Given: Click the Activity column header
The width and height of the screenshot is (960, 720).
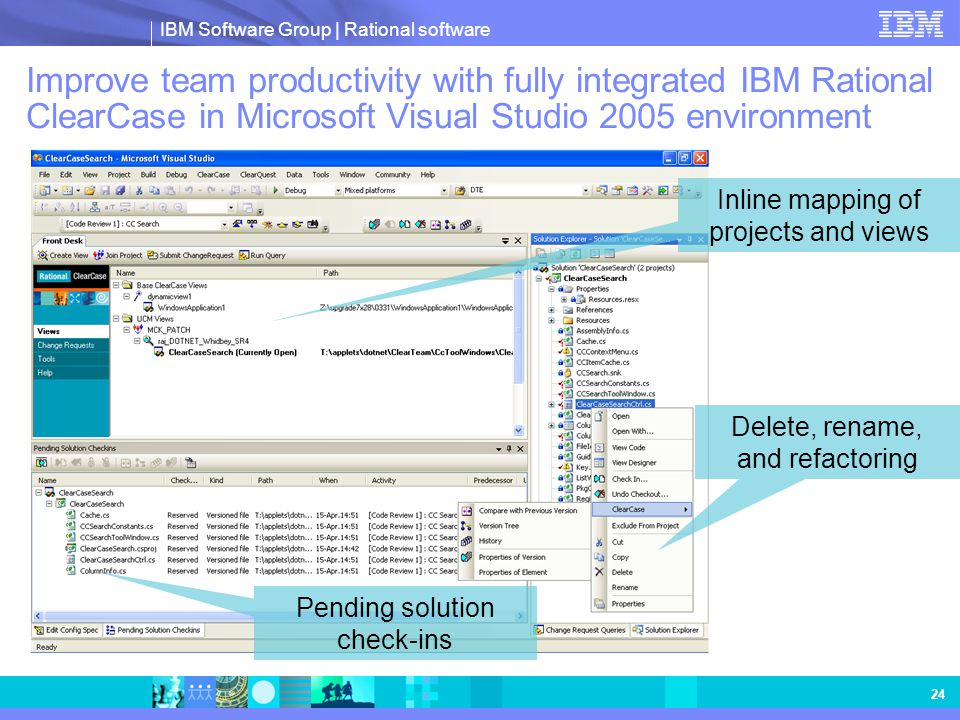Looking at the screenshot, I should pyautogui.click(x=418, y=481).
